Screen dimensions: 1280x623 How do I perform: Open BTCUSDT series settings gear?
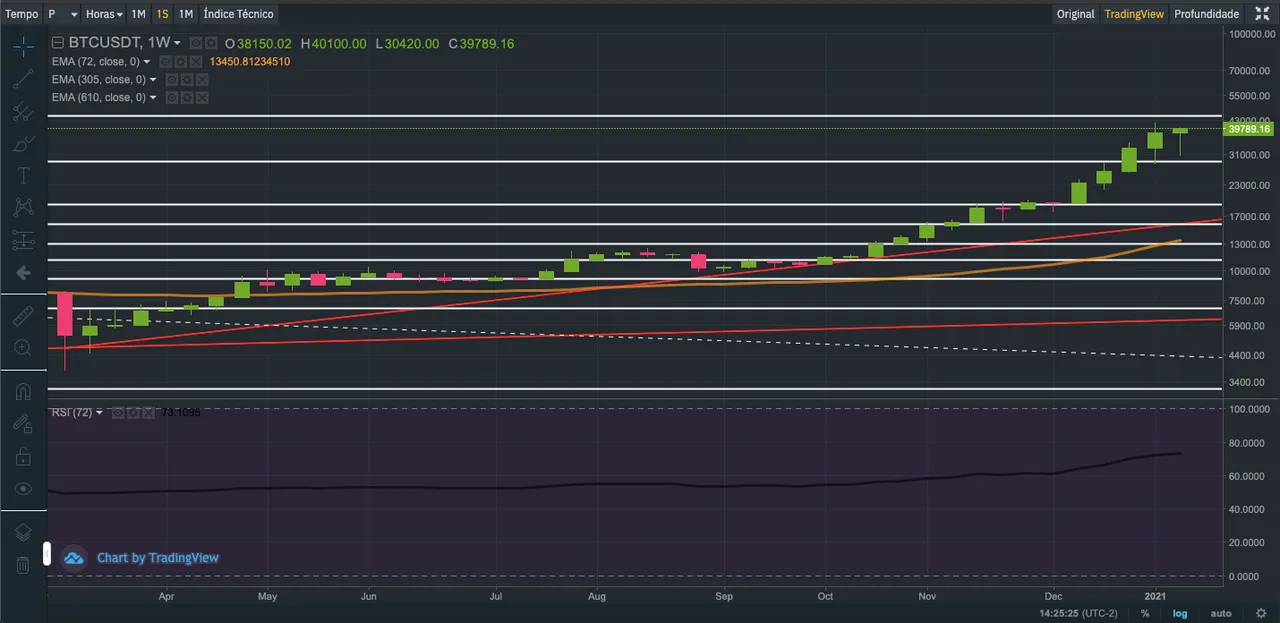(x=210, y=43)
